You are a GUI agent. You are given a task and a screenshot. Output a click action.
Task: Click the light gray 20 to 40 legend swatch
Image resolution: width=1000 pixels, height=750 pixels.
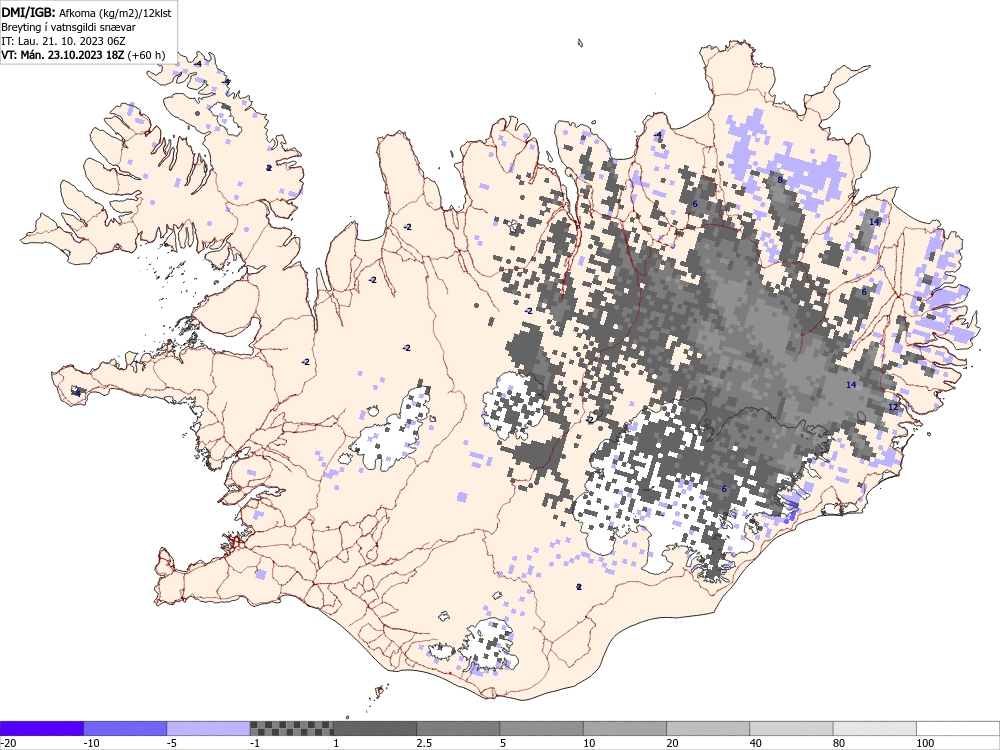point(708,728)
